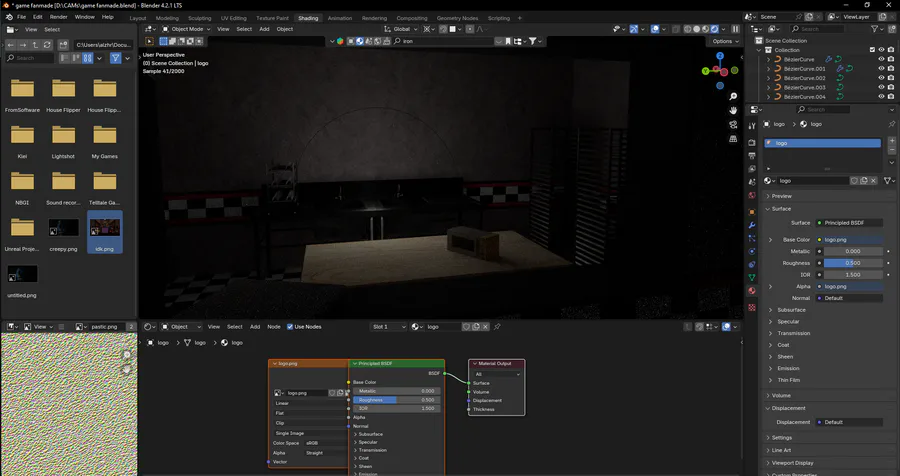Toggle Collection exclude checkbox in outliner

click(872, 50)
